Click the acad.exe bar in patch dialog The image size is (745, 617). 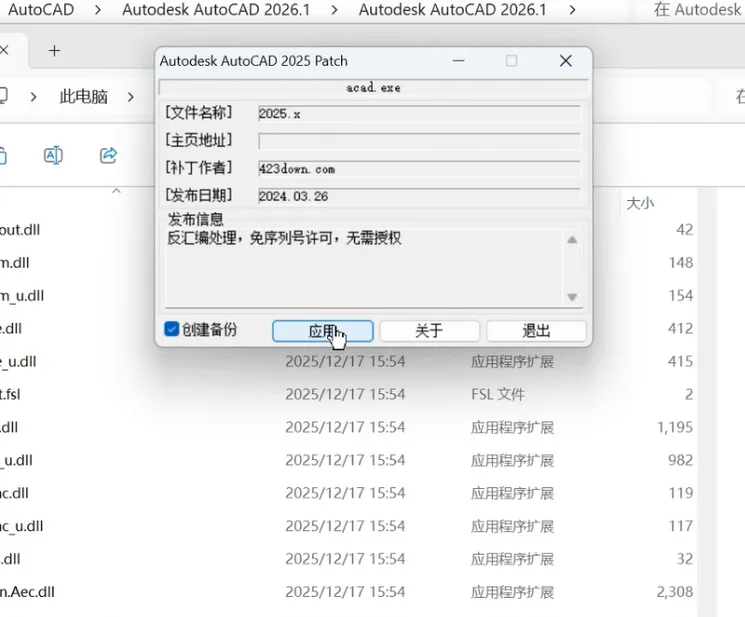tap(373, 87)
